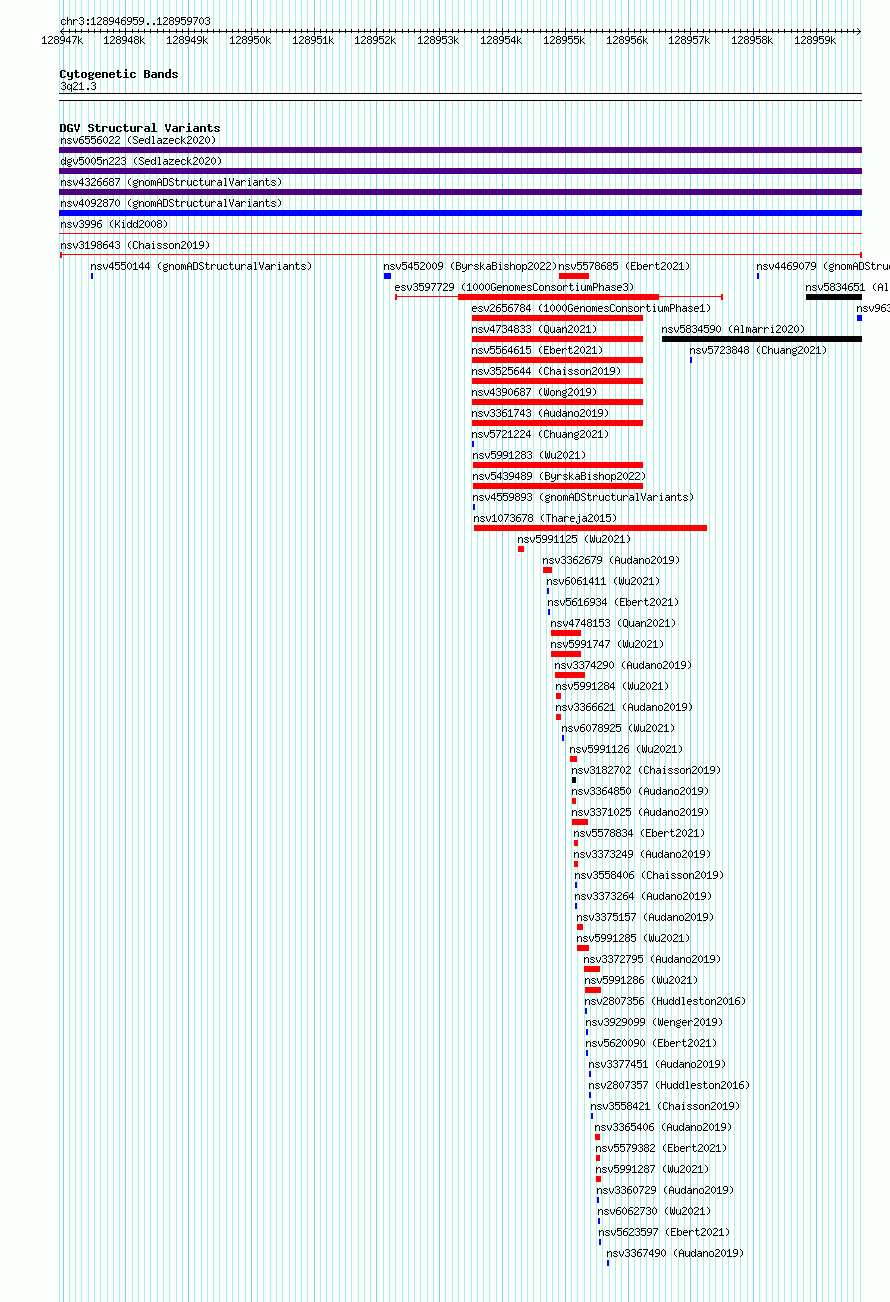890x1302 pixels.
Task: Click the nsv5578834 (Ebert2021) label
Action: (x=639, y=833)
